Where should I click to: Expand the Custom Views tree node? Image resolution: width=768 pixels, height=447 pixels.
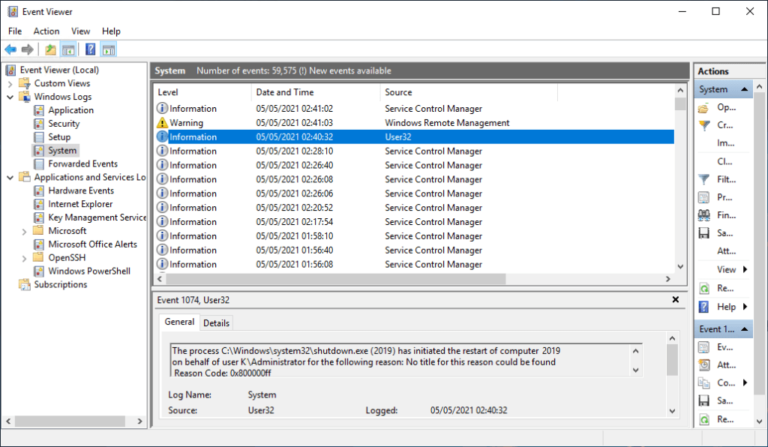(x=11, y=83)
